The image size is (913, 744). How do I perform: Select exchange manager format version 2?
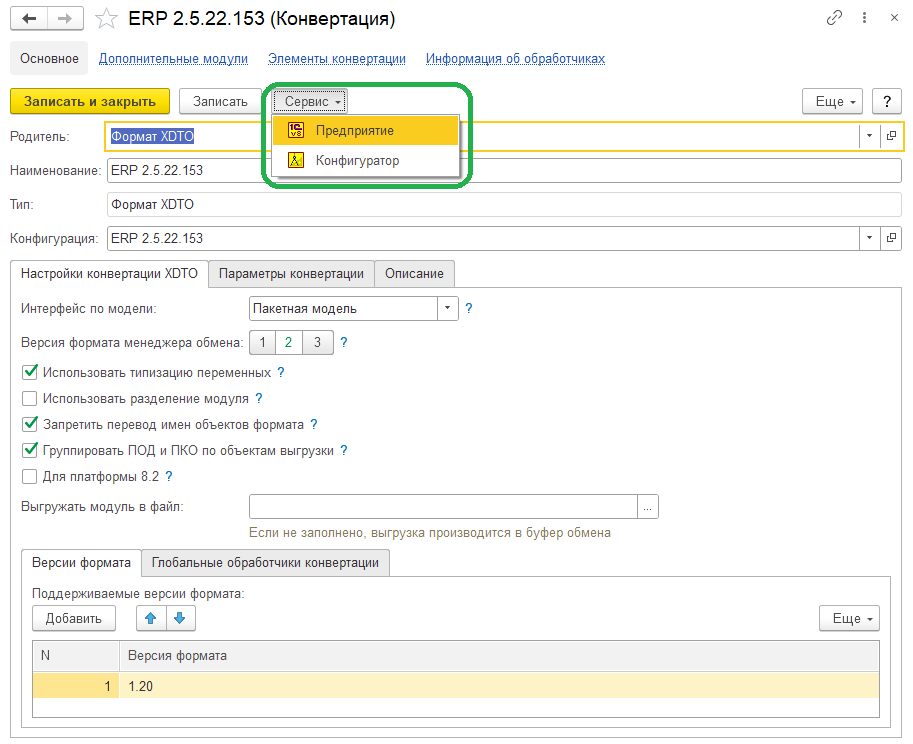pos(288,342)
